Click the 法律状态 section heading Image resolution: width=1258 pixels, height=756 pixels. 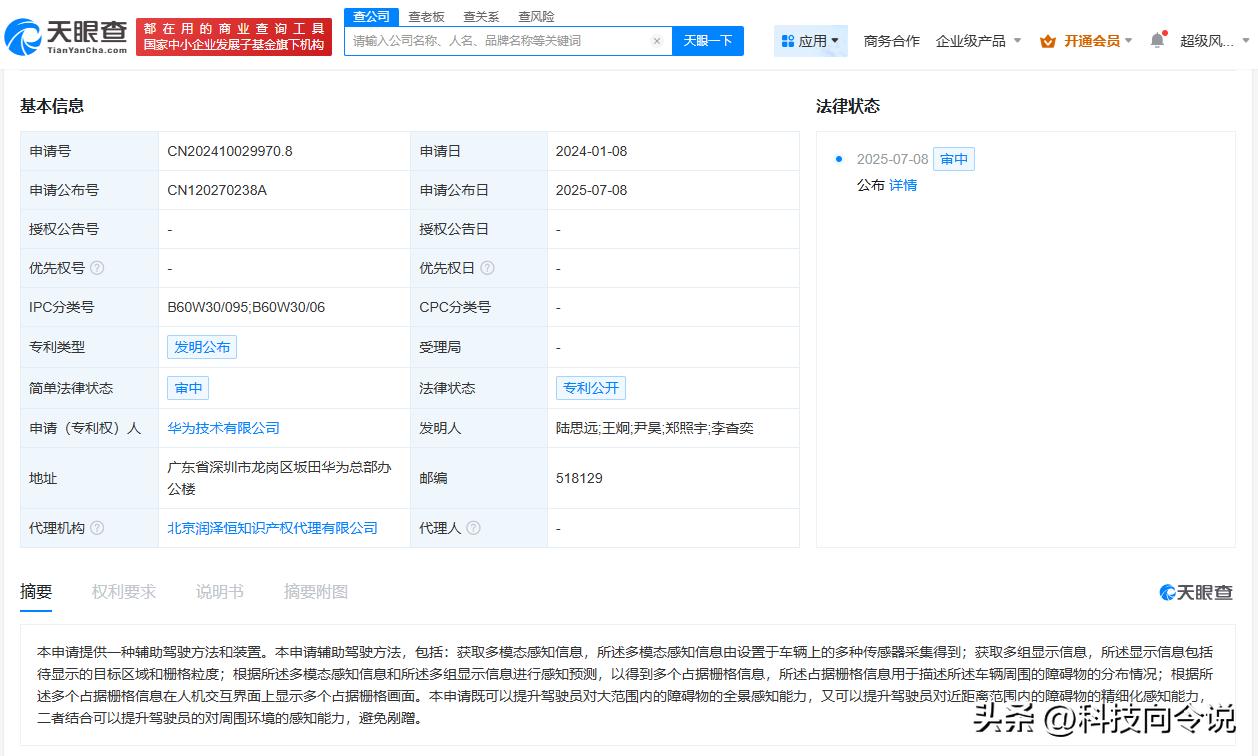pos(848,106)
